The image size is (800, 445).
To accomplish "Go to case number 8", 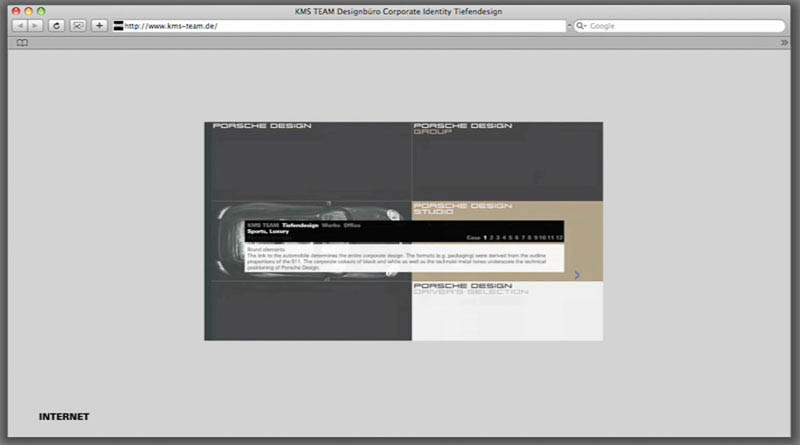I will (x=529, y=237).
